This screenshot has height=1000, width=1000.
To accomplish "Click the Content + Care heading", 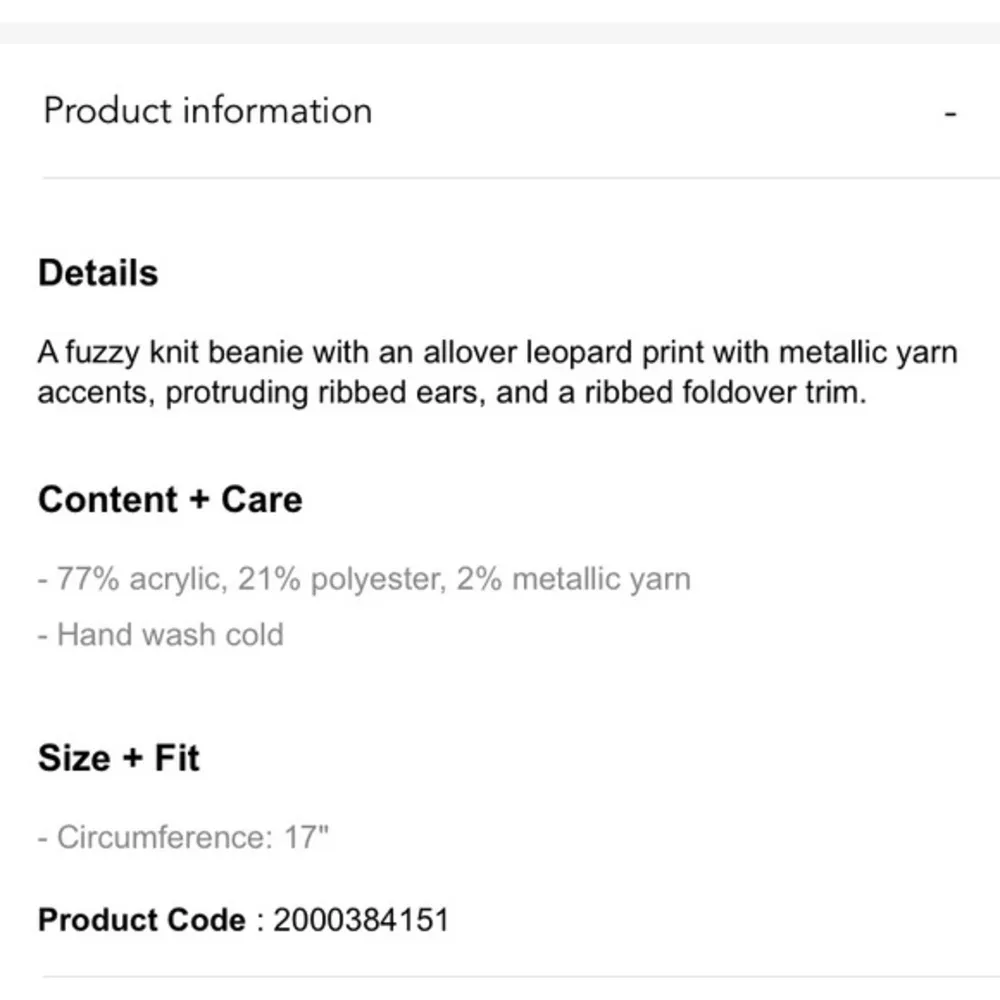I will point(170,499).
